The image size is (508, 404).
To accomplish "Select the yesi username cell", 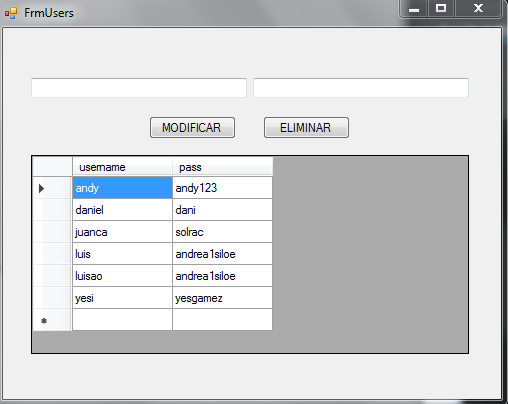I will 122,298.
